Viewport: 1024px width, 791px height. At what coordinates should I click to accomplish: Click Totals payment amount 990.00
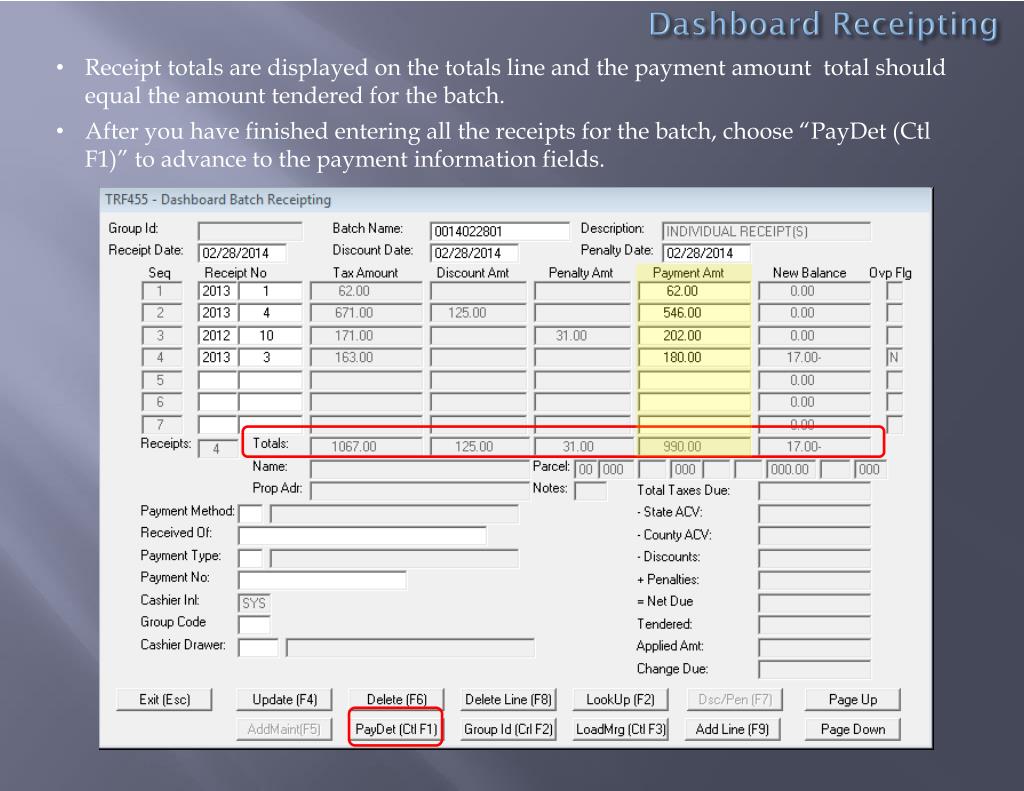coord(694,447)
